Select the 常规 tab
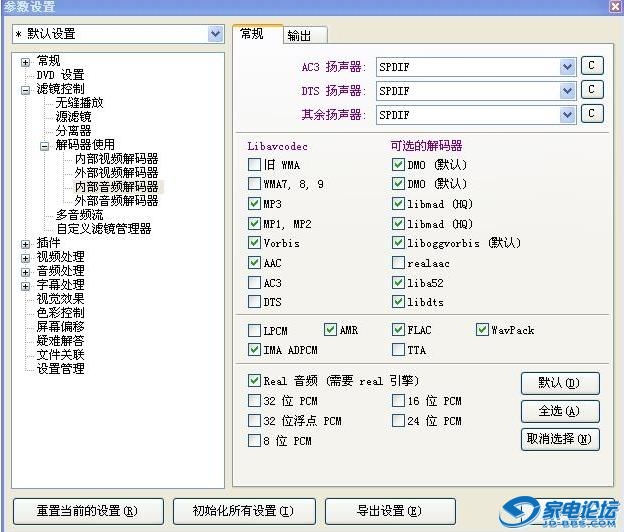 click(257, 34)
